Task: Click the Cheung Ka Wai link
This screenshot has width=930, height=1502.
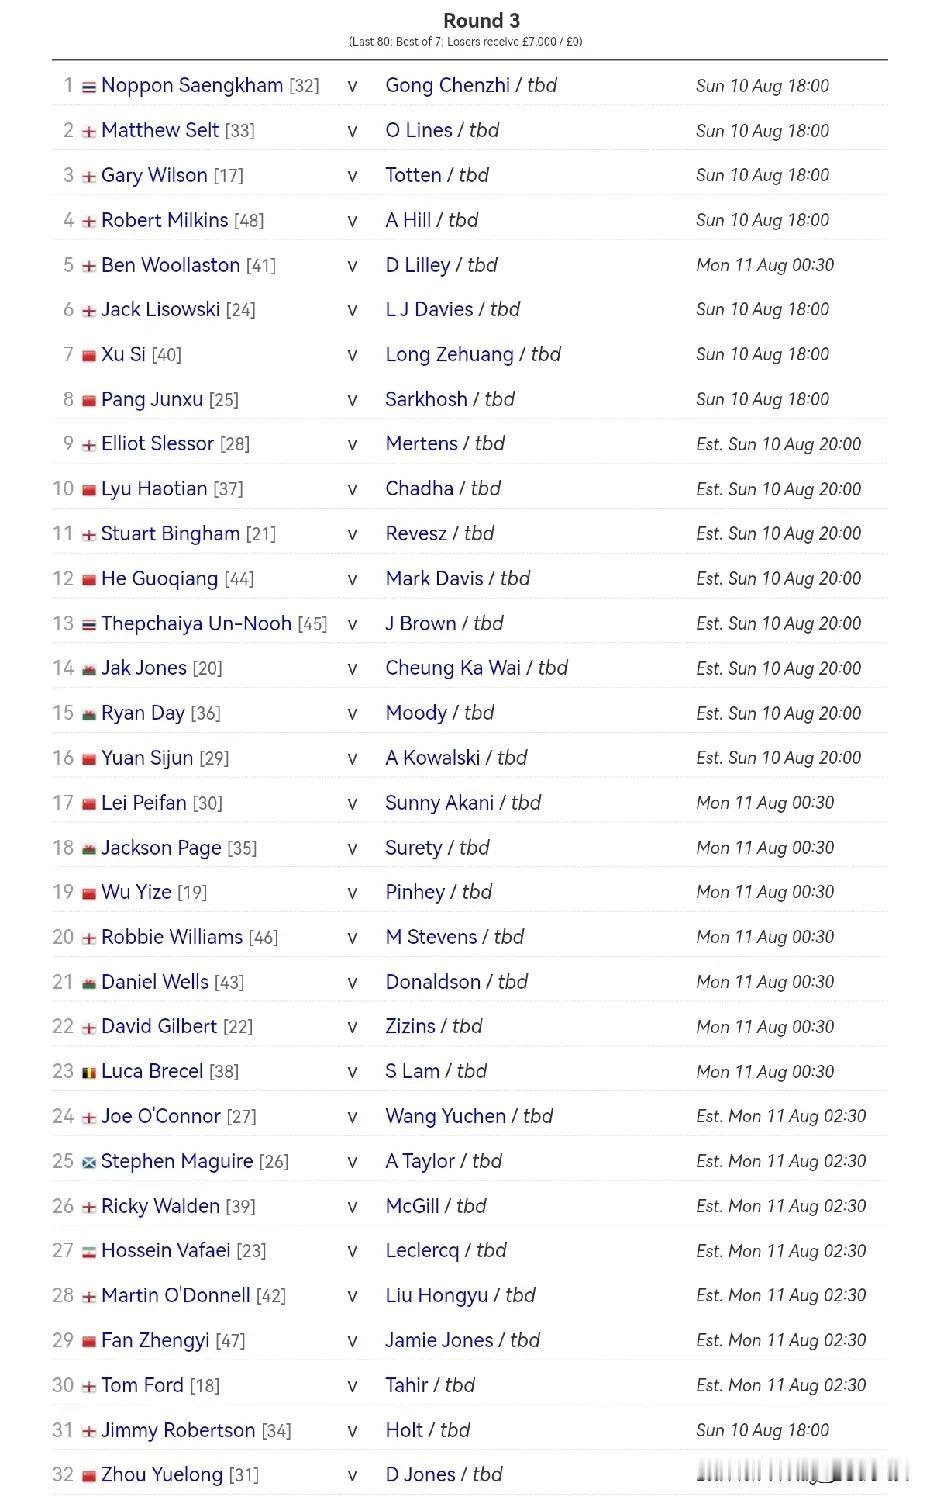Action: coord(453,669)
